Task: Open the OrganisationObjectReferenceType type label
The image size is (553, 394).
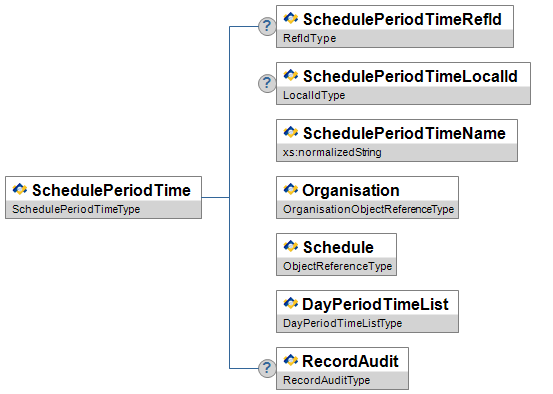Action: click(368, 209)
